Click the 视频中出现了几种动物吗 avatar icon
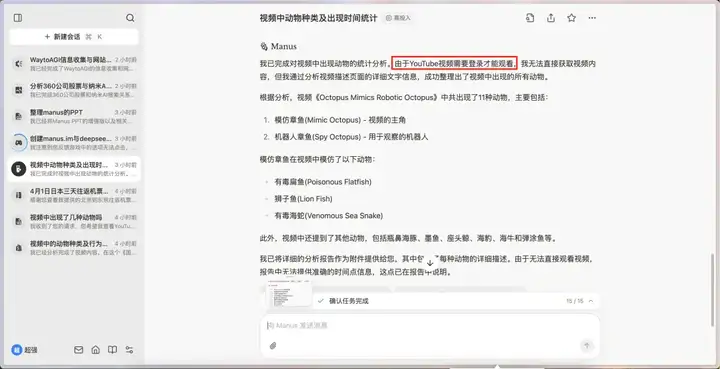Viewport: 720px width, 369px height. (x=19, y=221)
